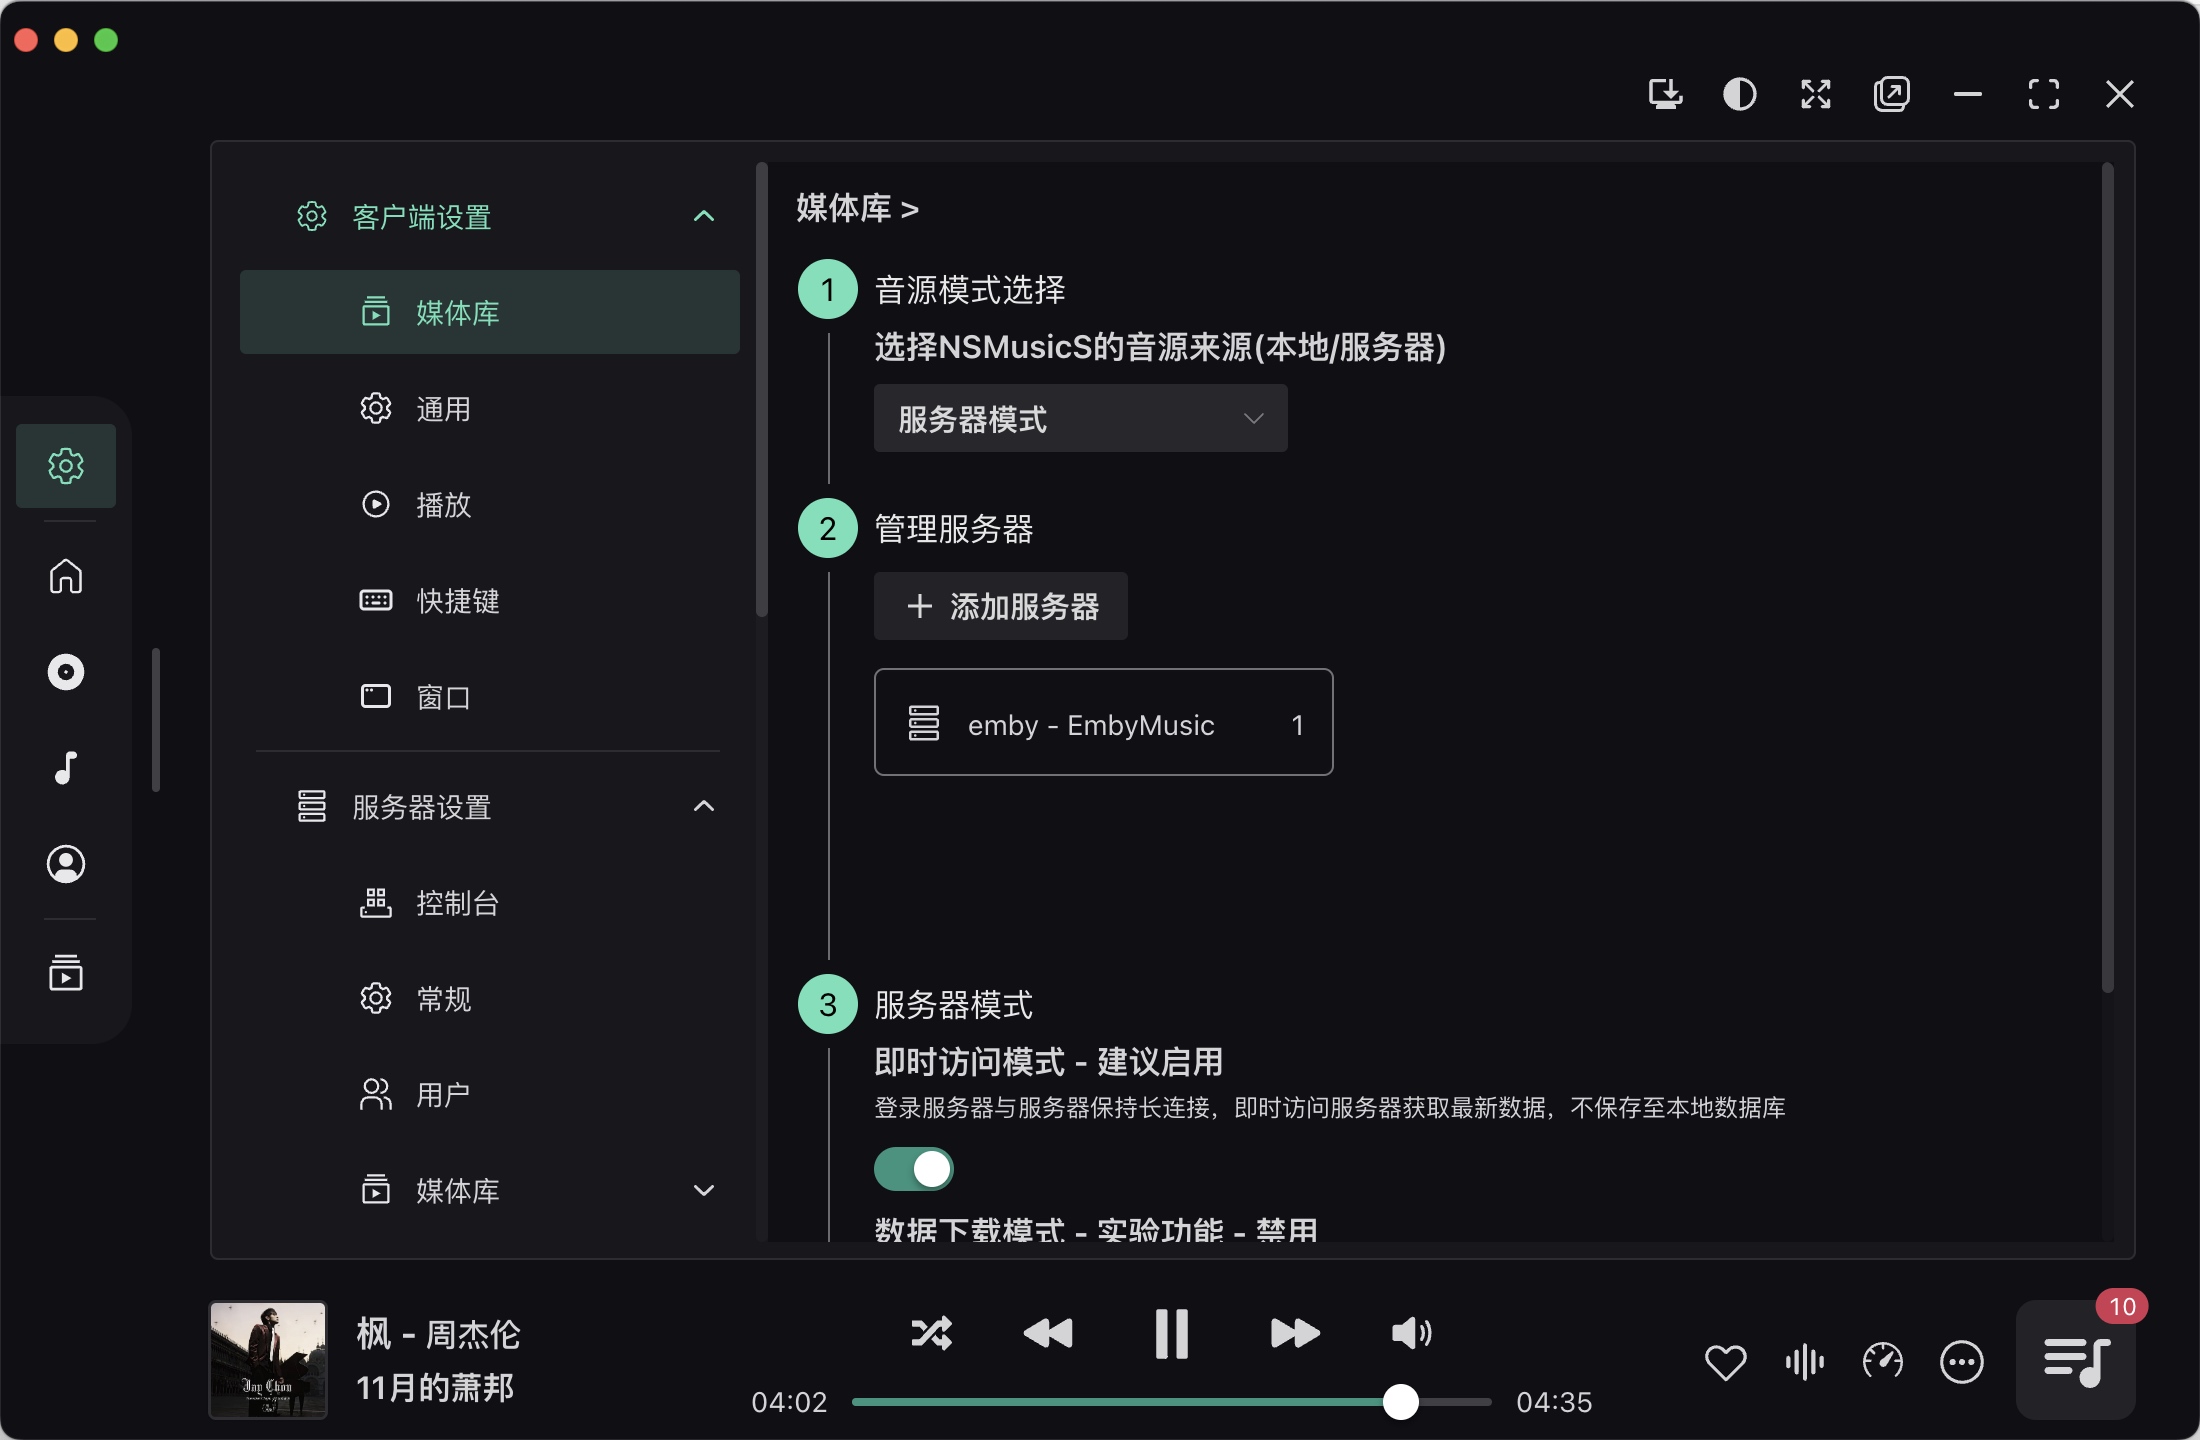Open the sound equalizer waveform icon
This screenshot has width=2200, height=1440.
click(1804, 1362)
